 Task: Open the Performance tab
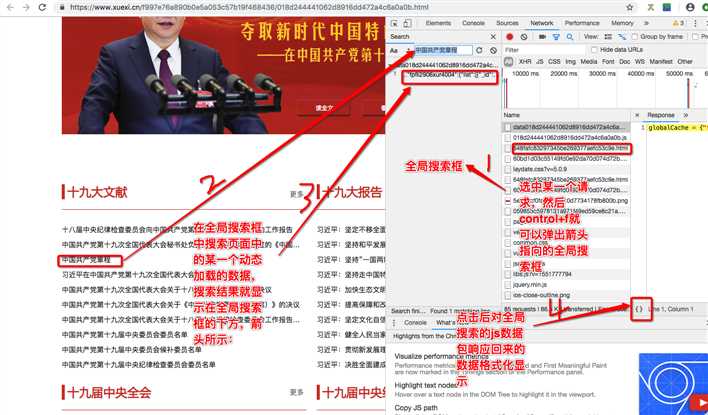[582, 22]
